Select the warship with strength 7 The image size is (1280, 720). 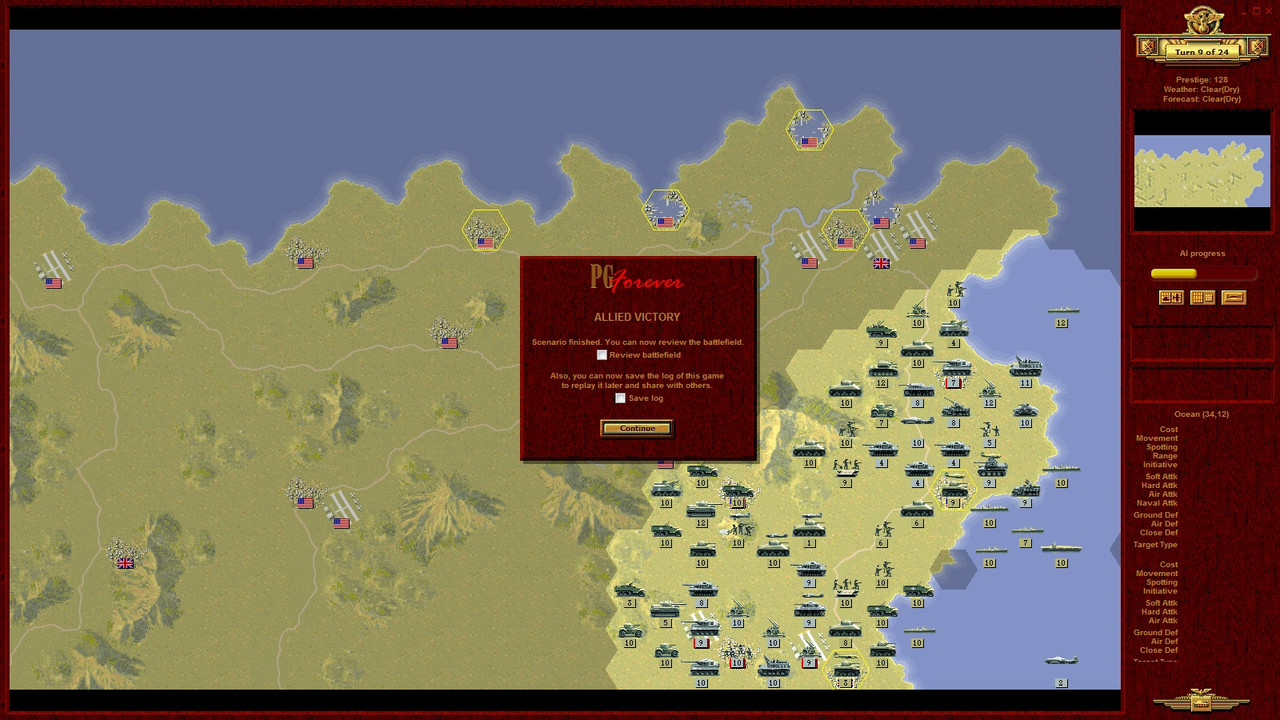[1025, 535]
